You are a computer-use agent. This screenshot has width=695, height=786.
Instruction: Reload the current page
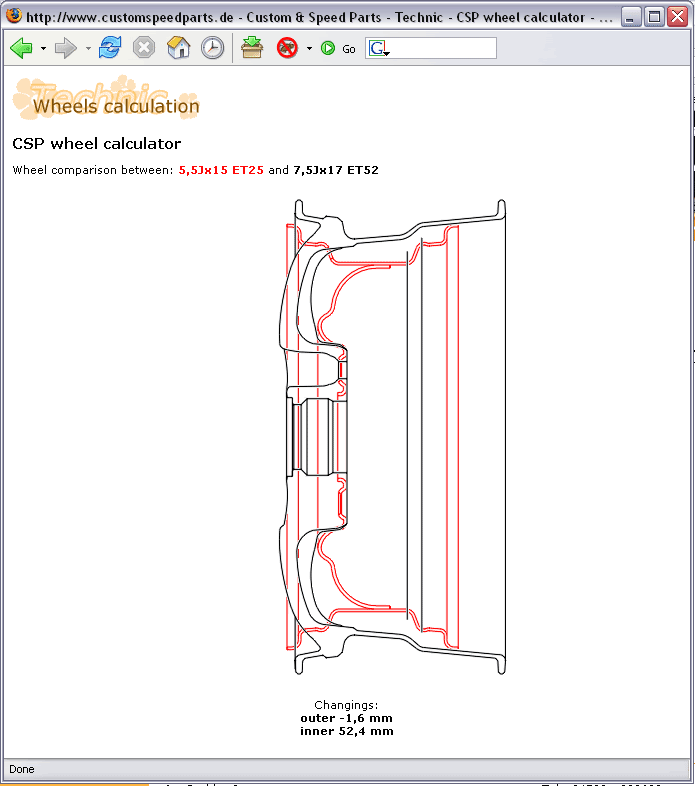[110, 48]
